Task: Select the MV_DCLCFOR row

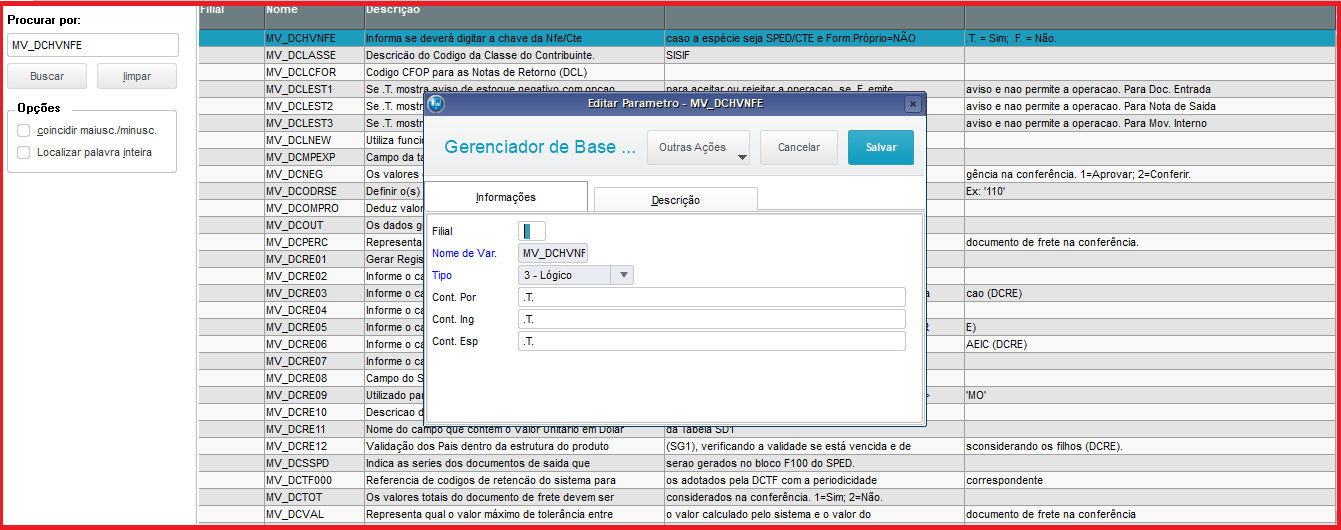Action: 766,72
